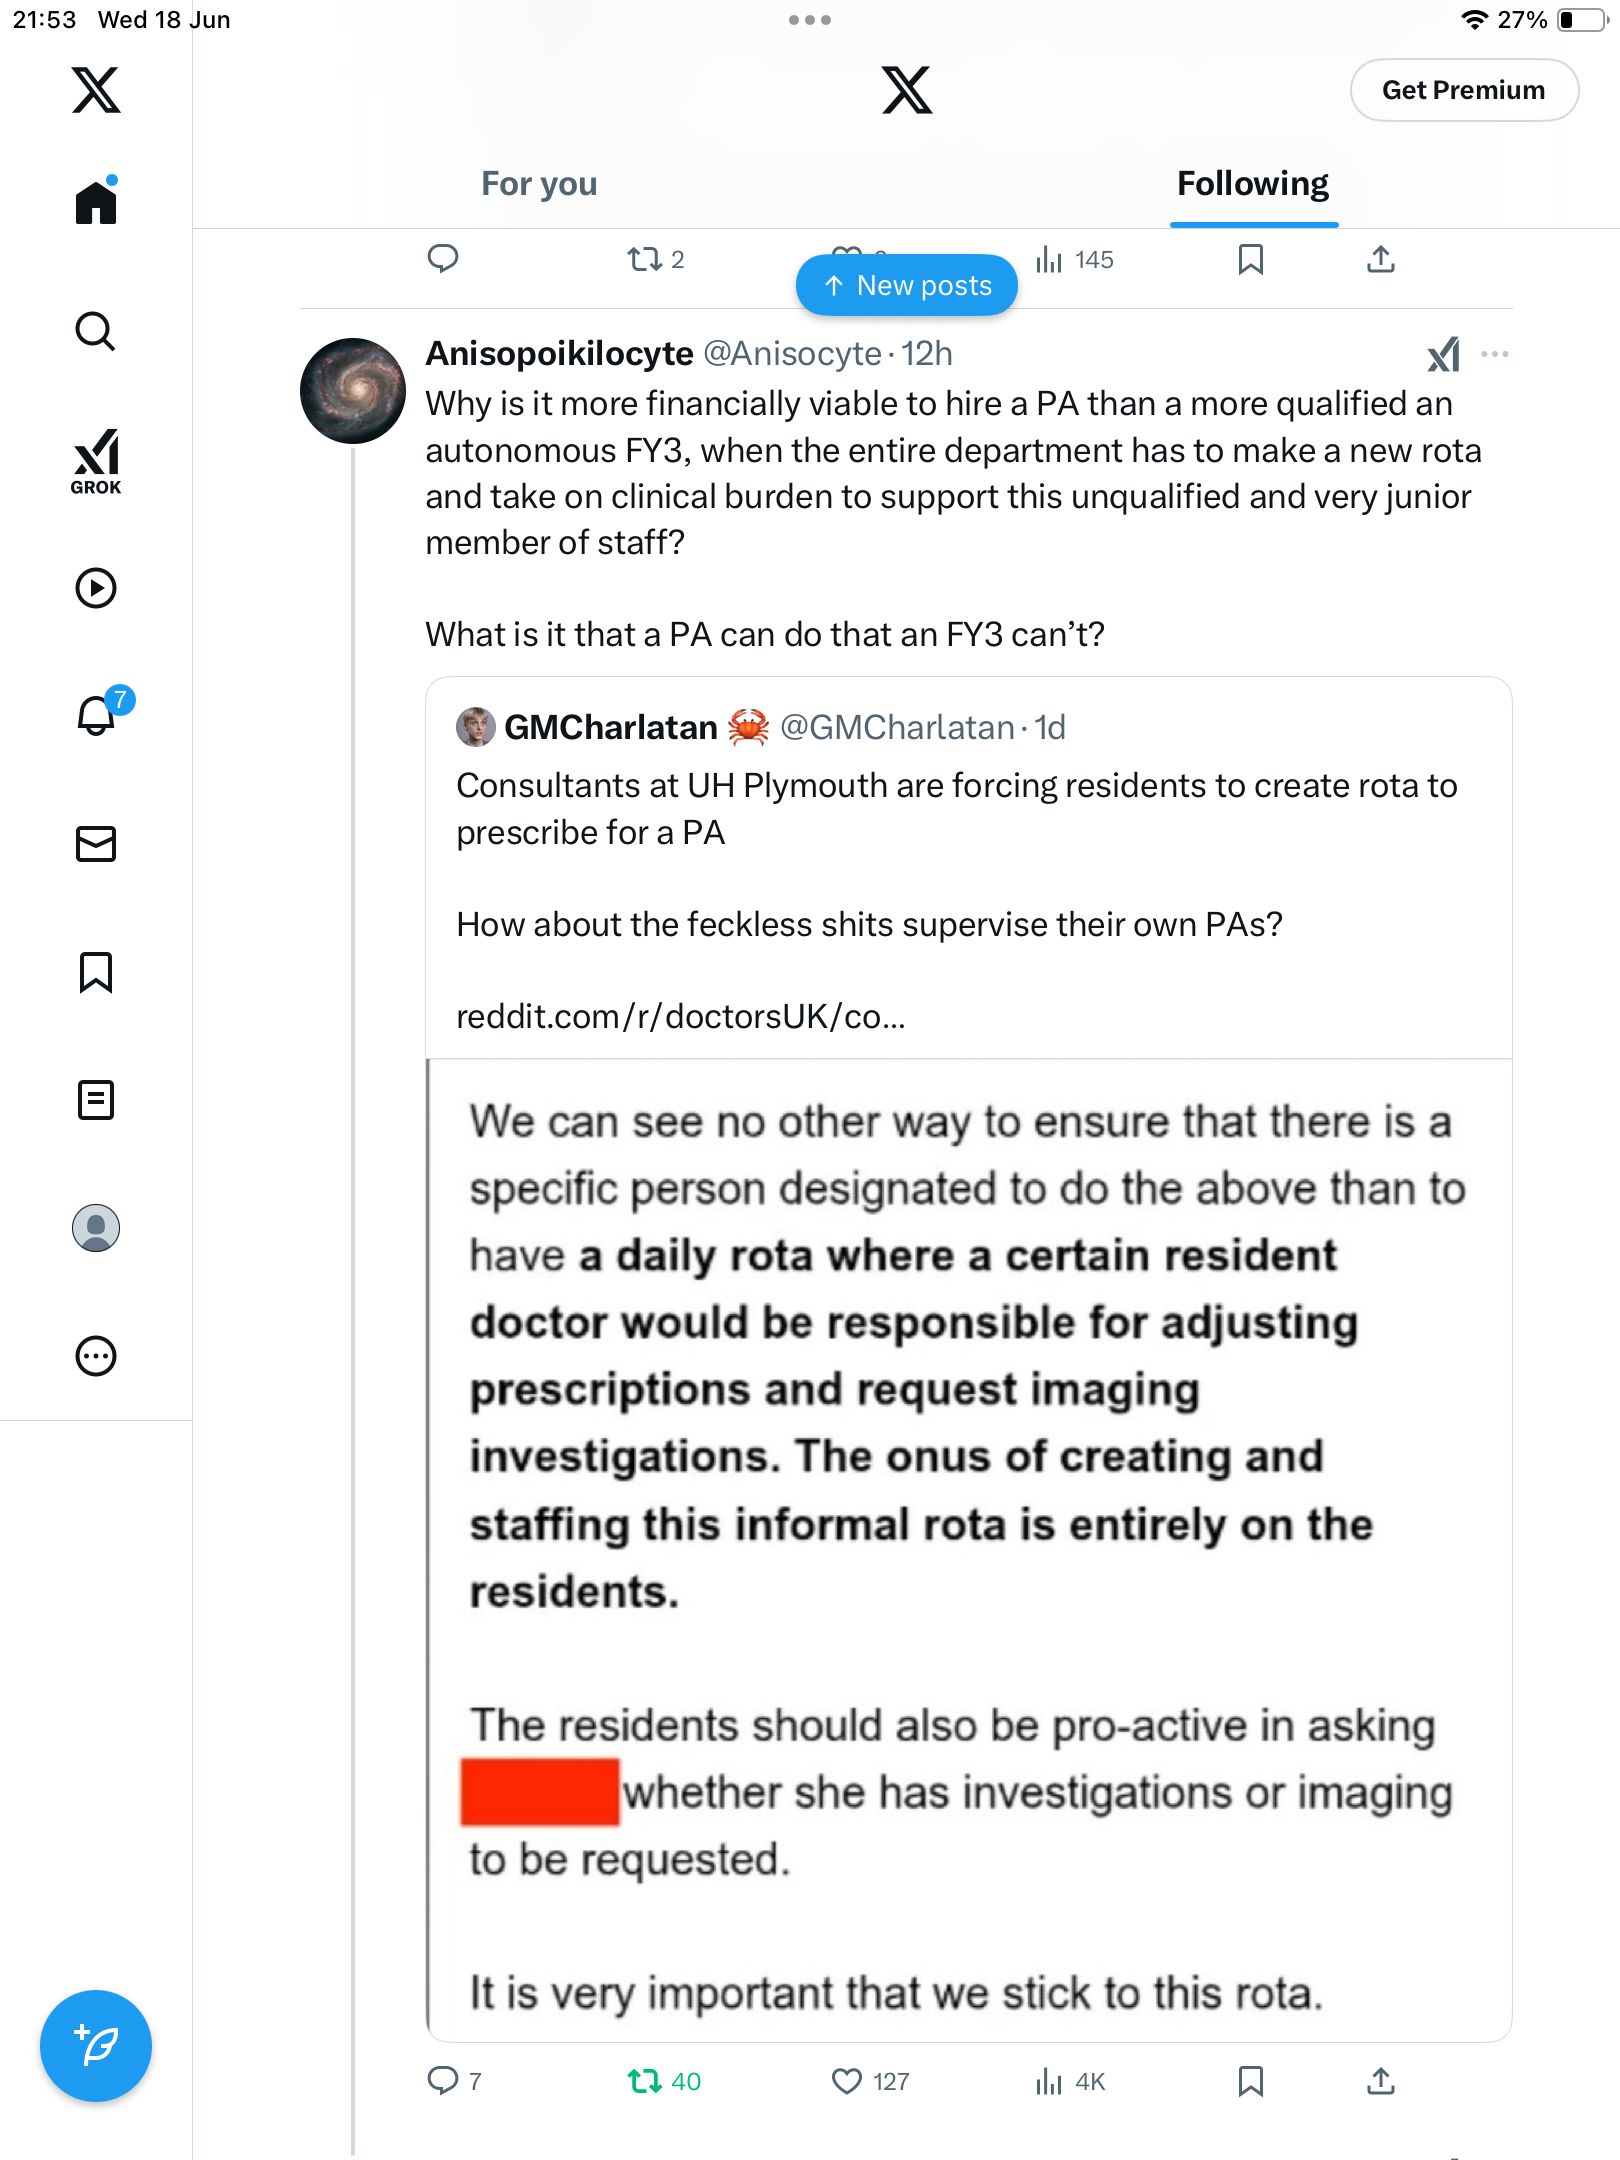The height and width of the screenshot is (2160, 1620).
Task: Open the three-dot multitasking menu at top
Action: tap(810, 20)
